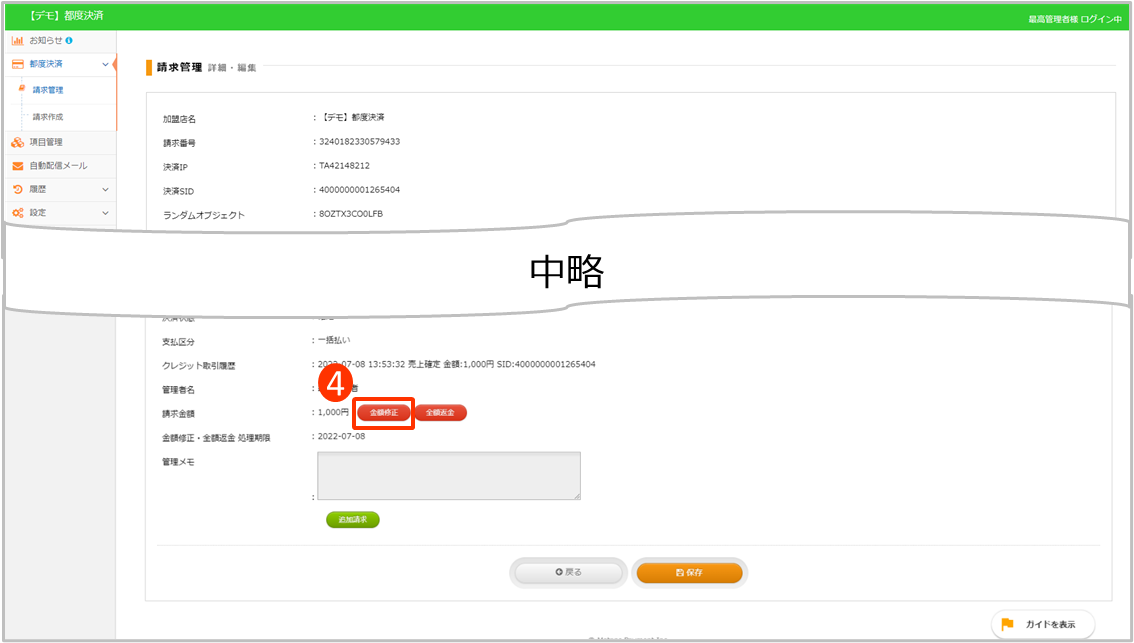Click the green 追加請求 button
The image size is (1134, 643).
353,520
